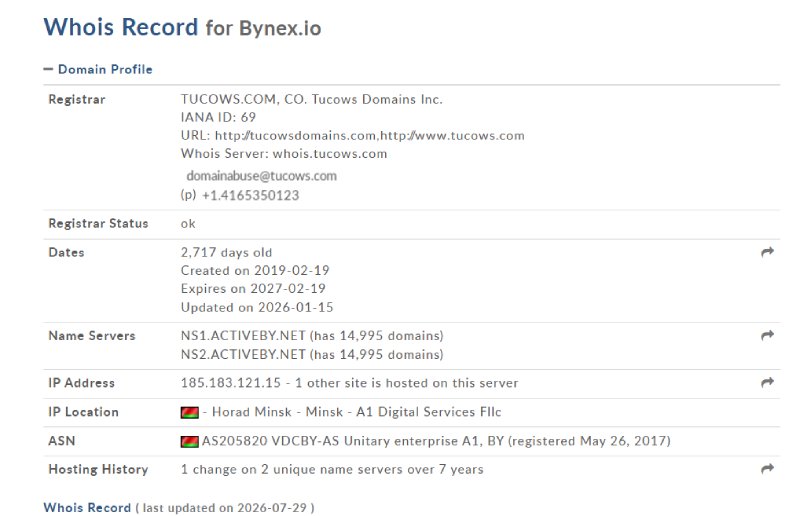Click the tucowsdomains.com URL line
Viewport: 800px width, 516px height.
(353, 136)
